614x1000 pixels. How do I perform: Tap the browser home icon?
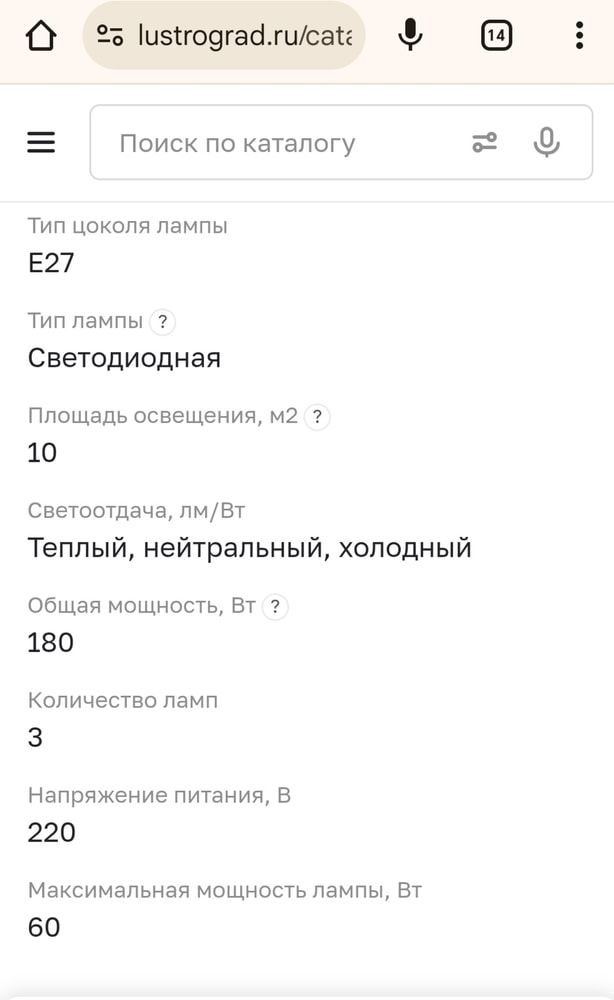[40, 36]
